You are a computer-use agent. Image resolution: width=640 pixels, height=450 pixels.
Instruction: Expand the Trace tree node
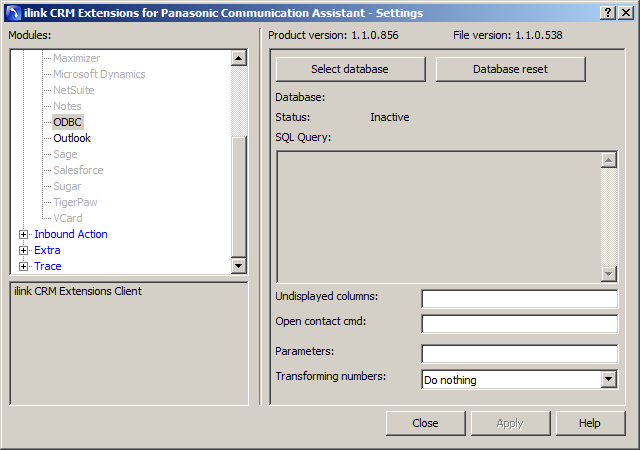click(24, 266)
